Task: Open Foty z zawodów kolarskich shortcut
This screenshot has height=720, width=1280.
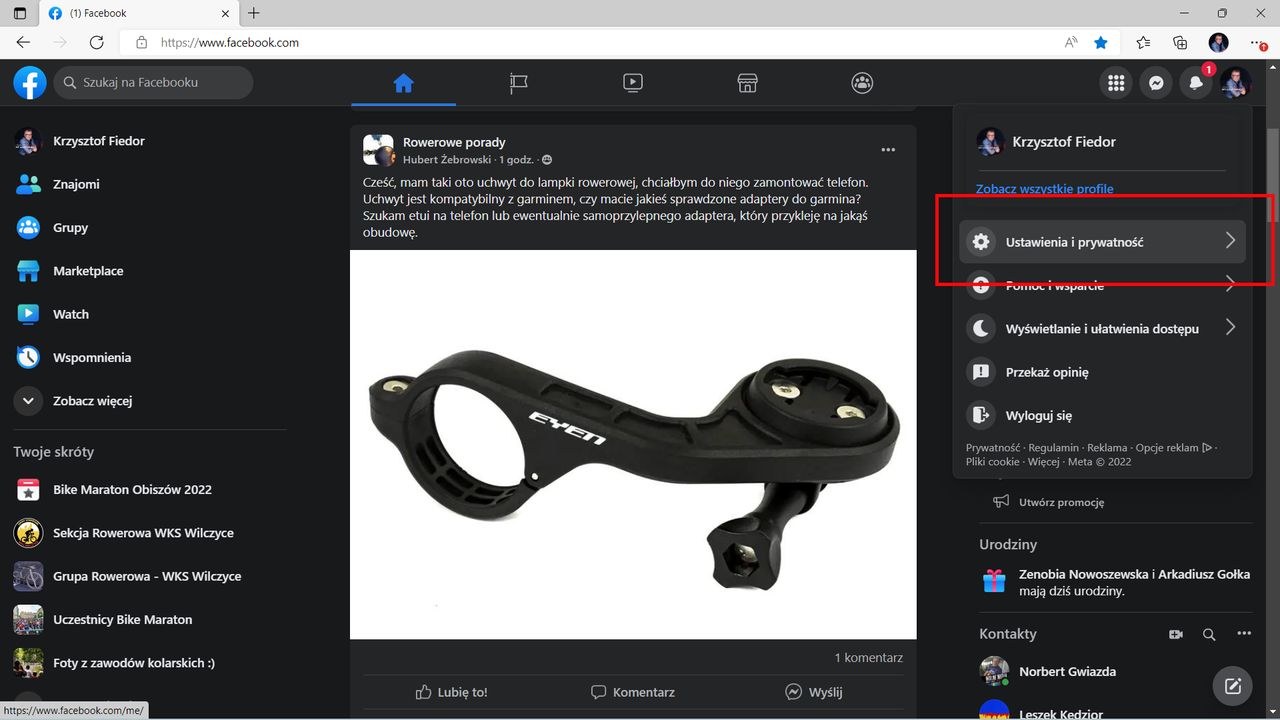Action: (x=148, y=663)
